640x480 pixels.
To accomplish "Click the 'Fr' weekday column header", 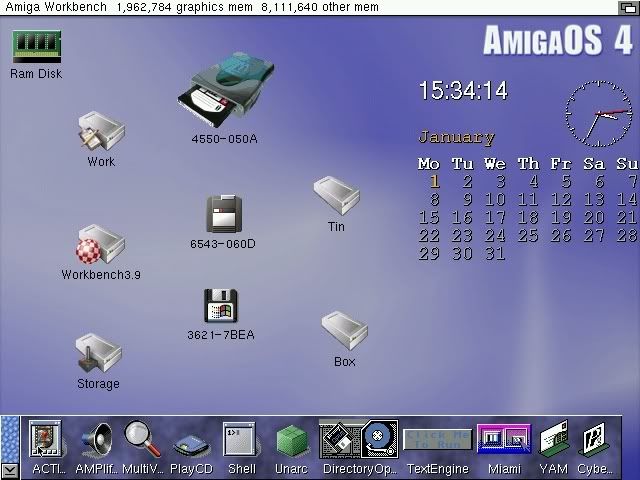I will [x=561, y=164].
